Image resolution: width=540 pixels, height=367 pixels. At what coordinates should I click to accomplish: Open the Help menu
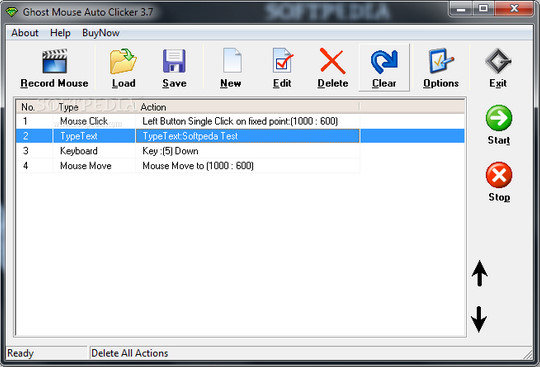(60, 33)
